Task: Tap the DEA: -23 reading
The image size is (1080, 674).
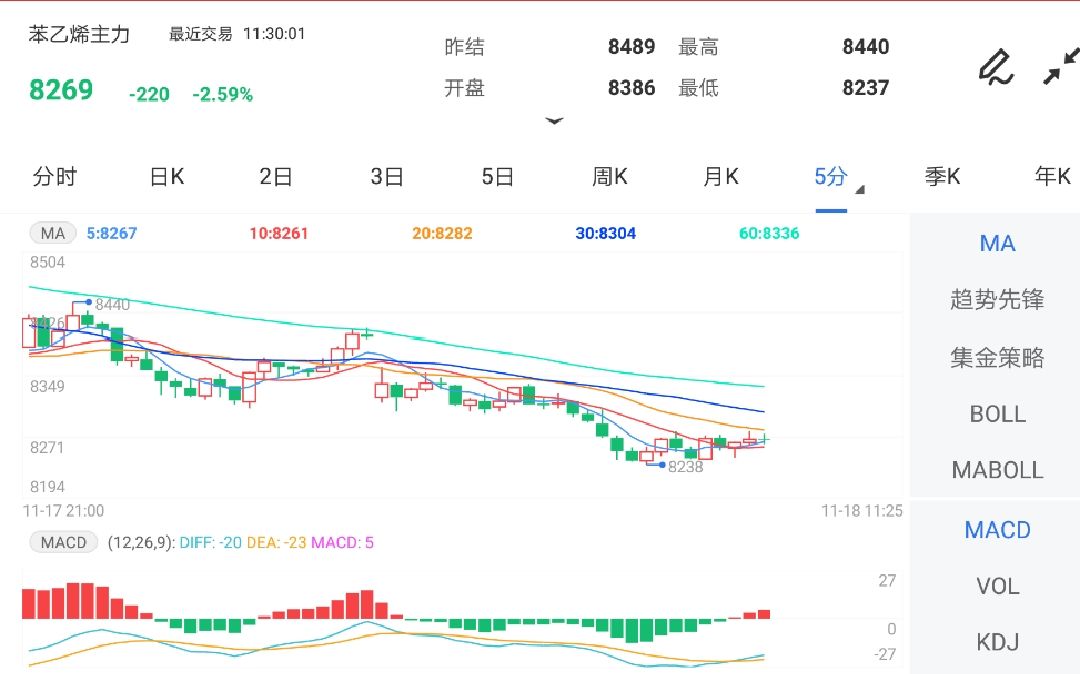Action: point(276,543)
